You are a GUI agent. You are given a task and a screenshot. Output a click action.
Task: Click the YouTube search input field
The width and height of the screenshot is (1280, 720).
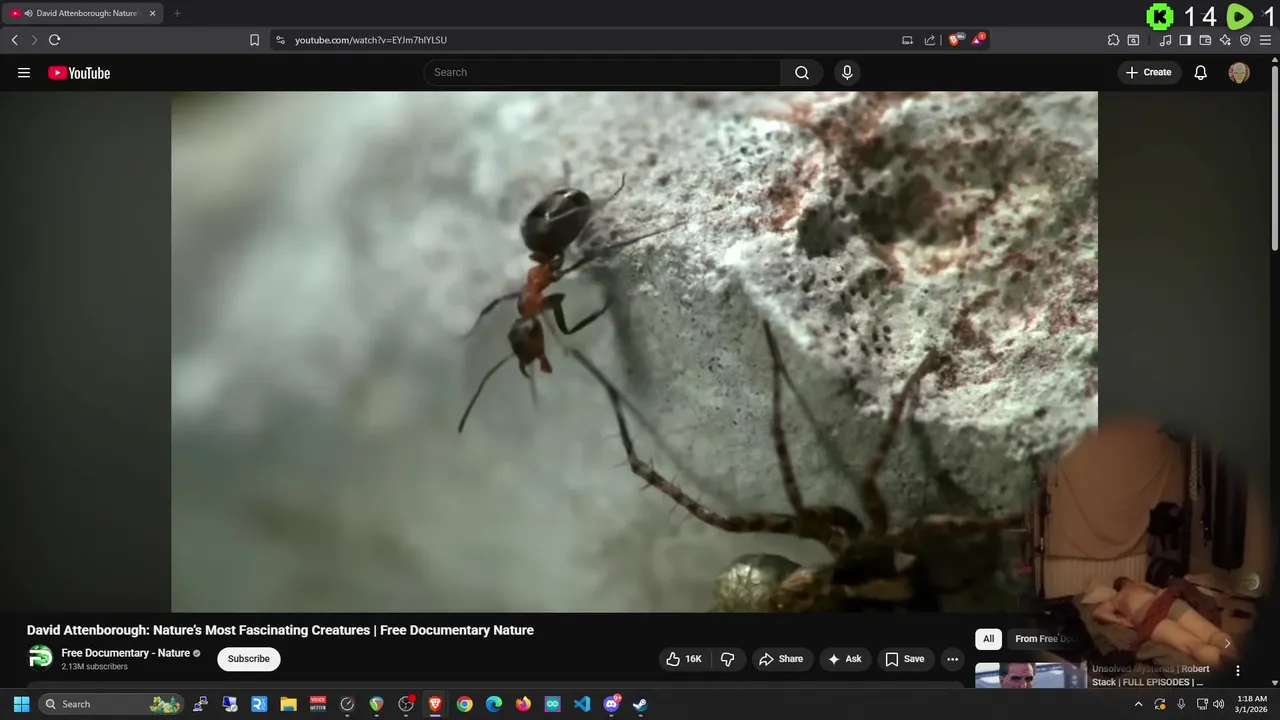(x=603, y=72)
